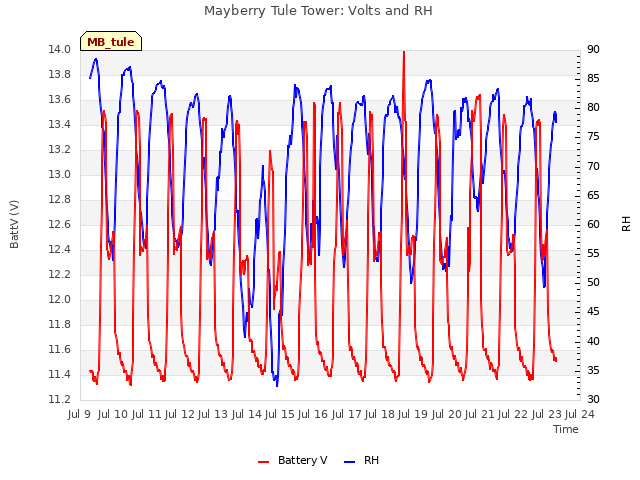Click the Jul 15 date tick label
Image resolution: width=640 pixels, height=480 pixels.
point(279,414)
